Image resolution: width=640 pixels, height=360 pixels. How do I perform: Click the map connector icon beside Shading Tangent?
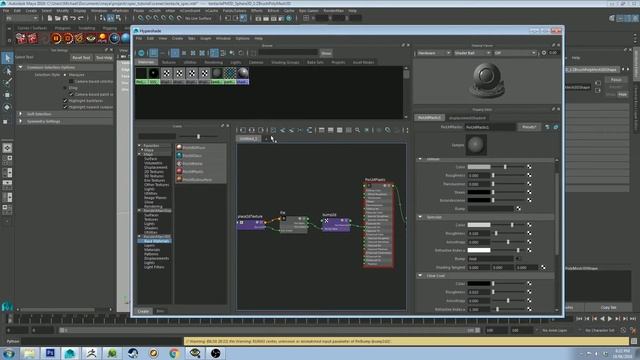tap(543, 268)
